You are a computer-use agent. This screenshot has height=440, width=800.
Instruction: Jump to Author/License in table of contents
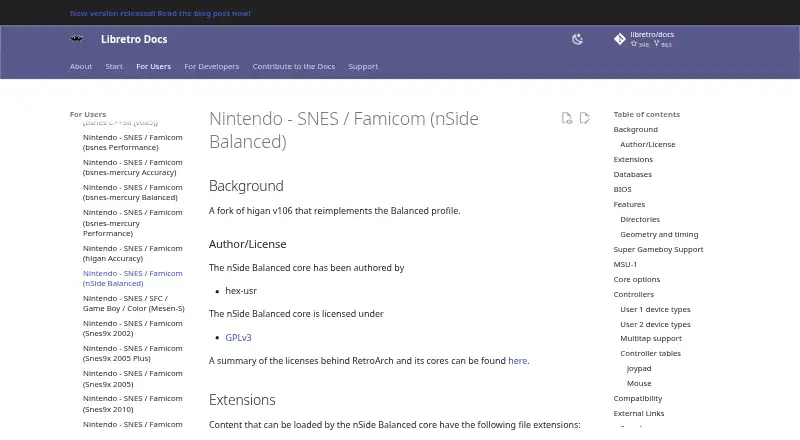click(647, 144)
